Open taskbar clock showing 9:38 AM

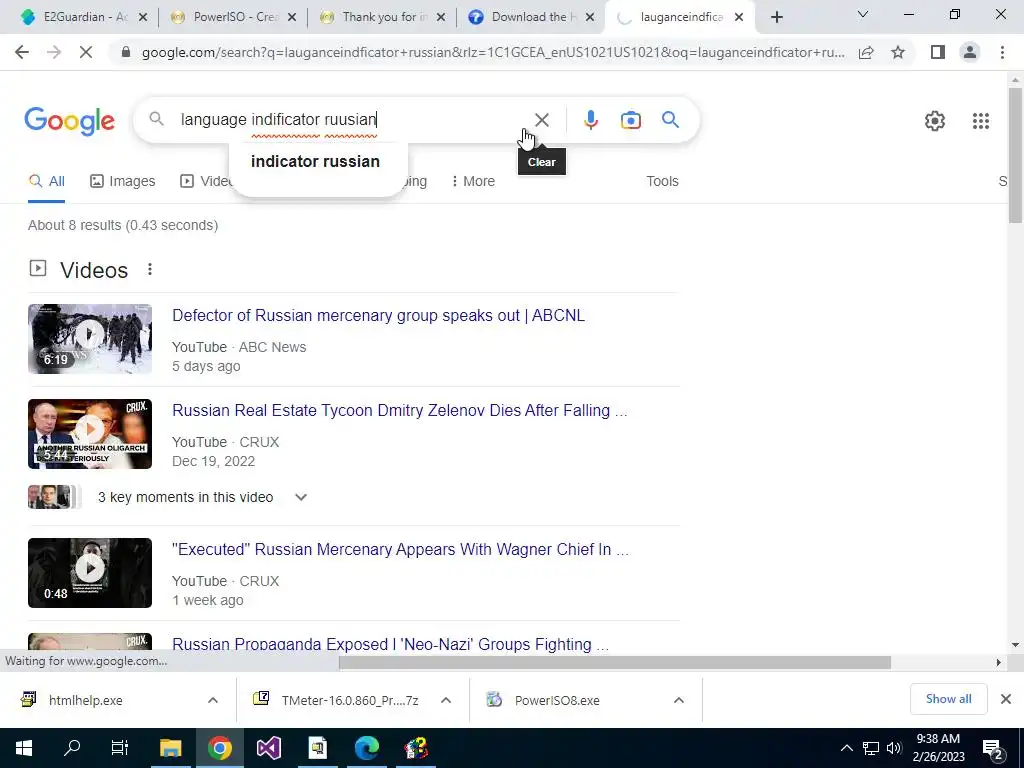[938, 748]
